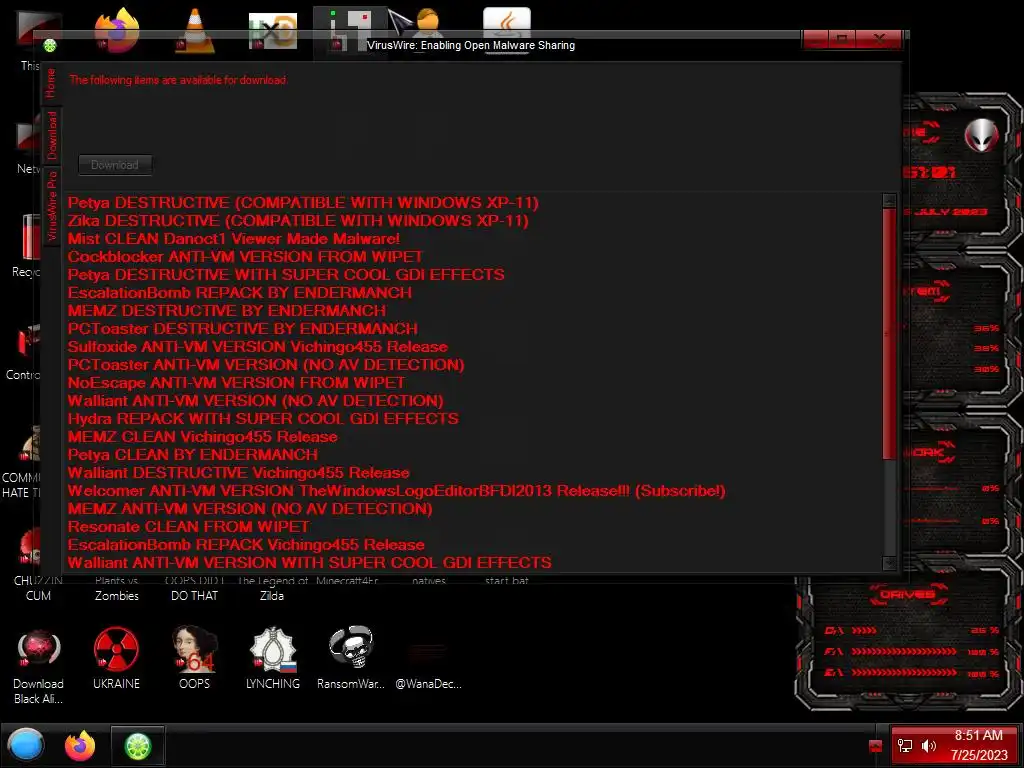1024x768 pixels.
Task: Click the list scrollbar down arrow
Action: tap(889, 563)
